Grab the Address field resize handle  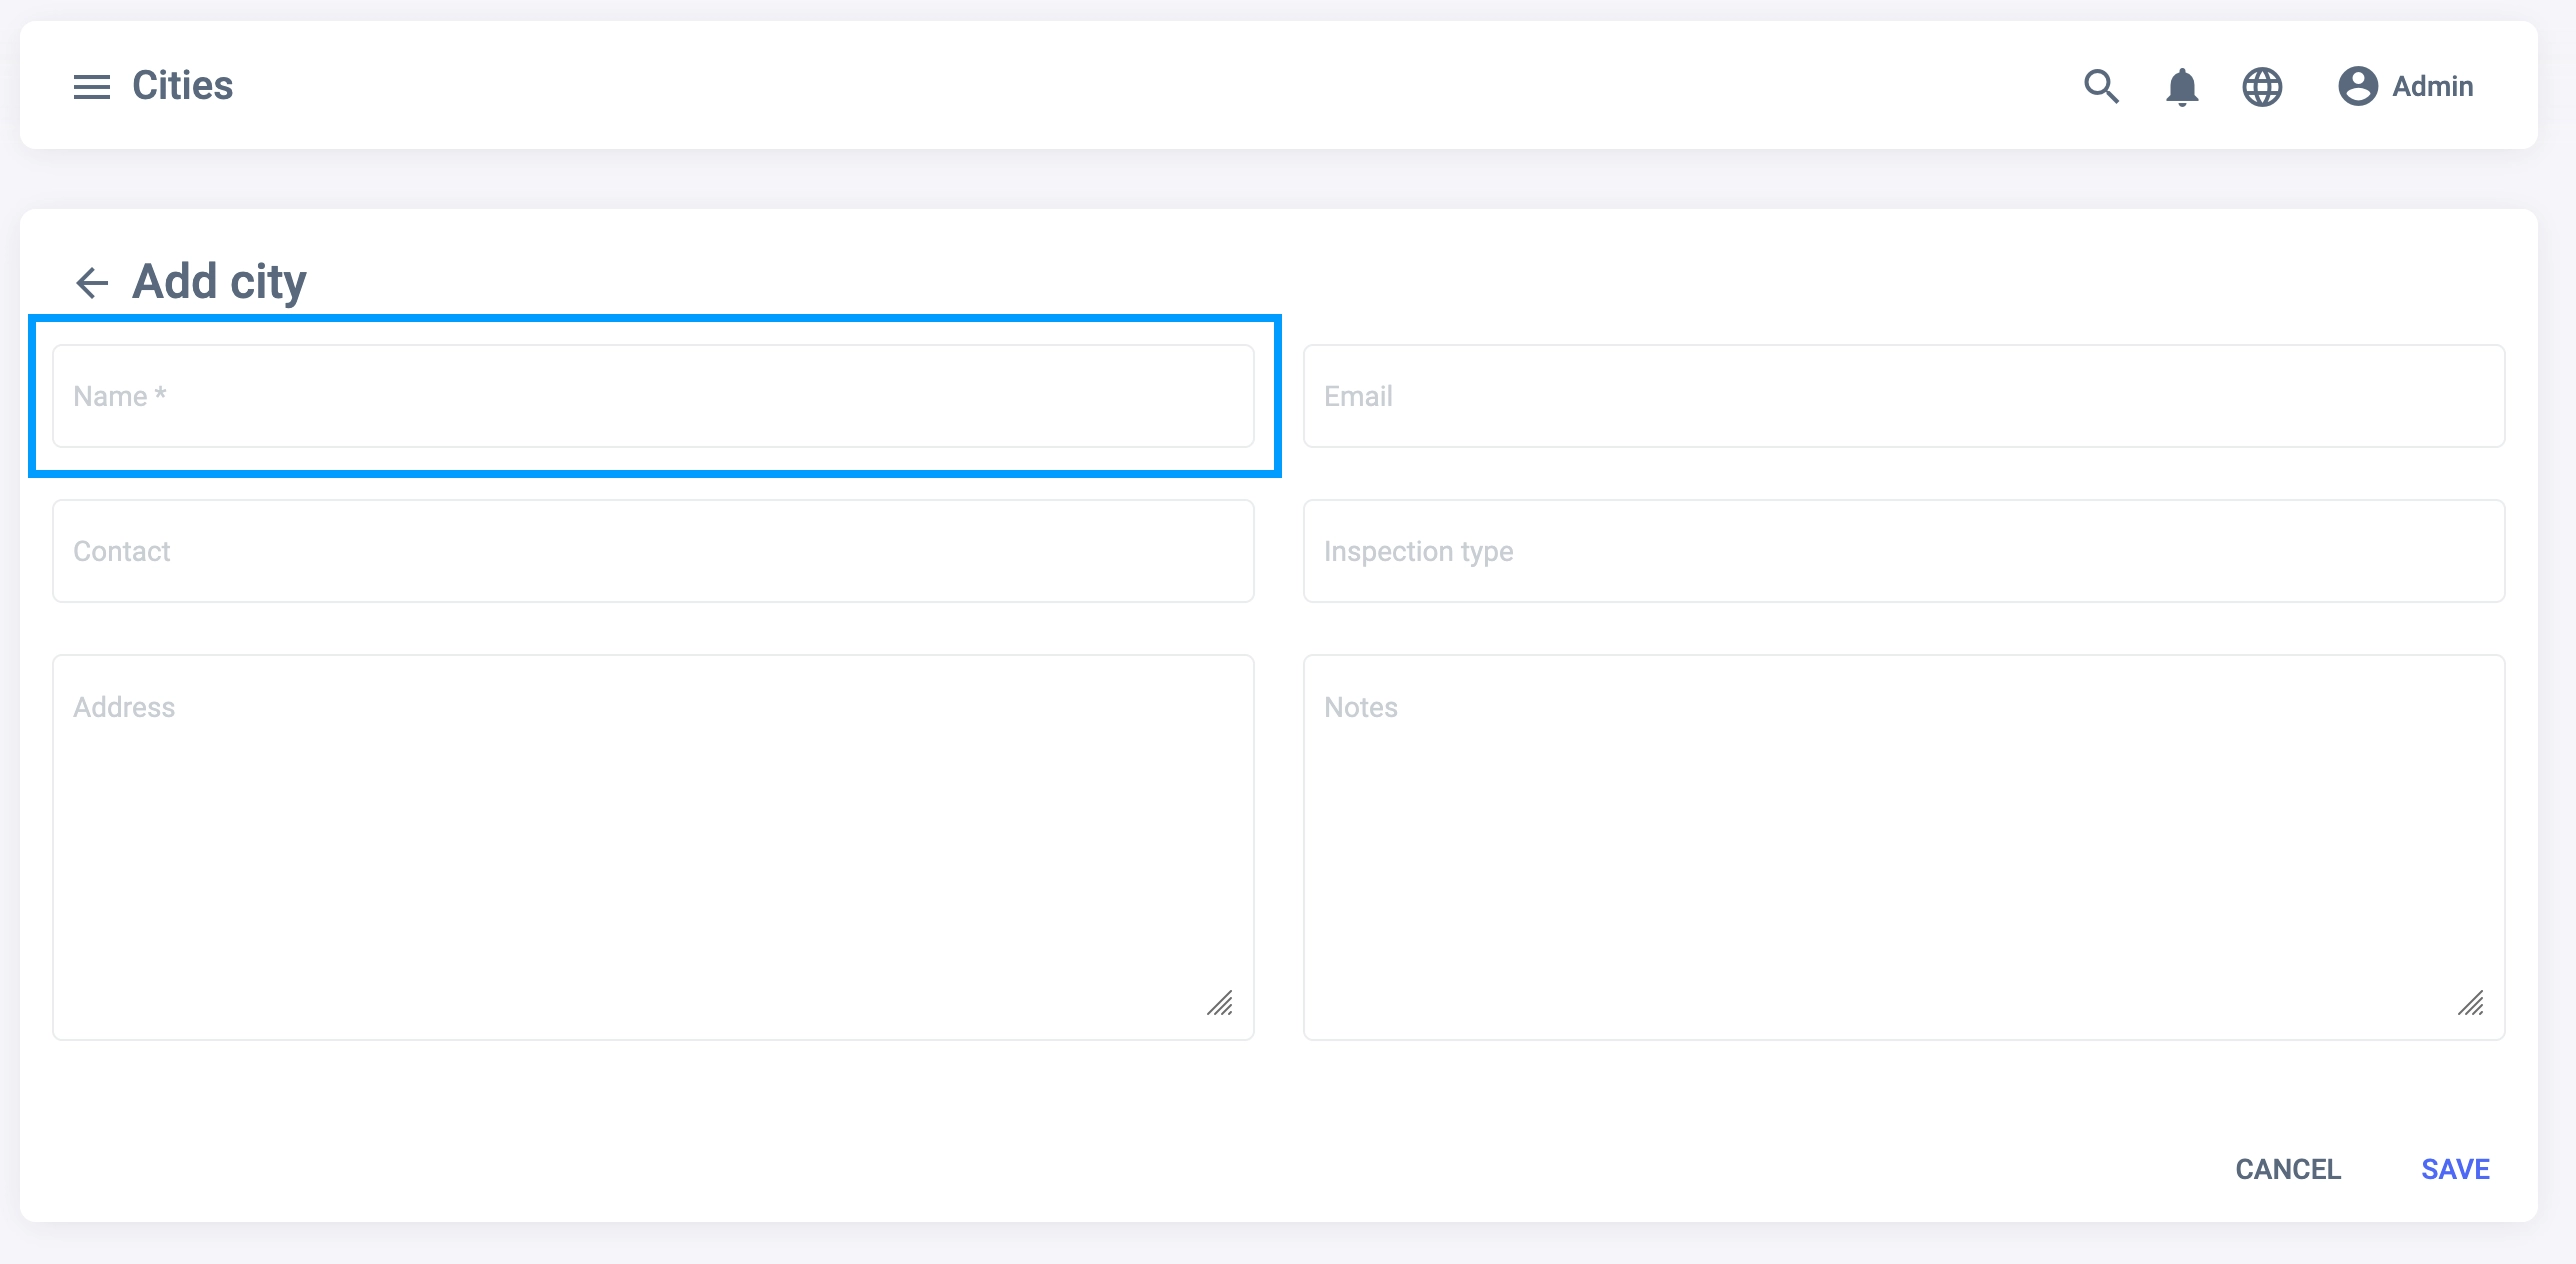(1220, 1003)
